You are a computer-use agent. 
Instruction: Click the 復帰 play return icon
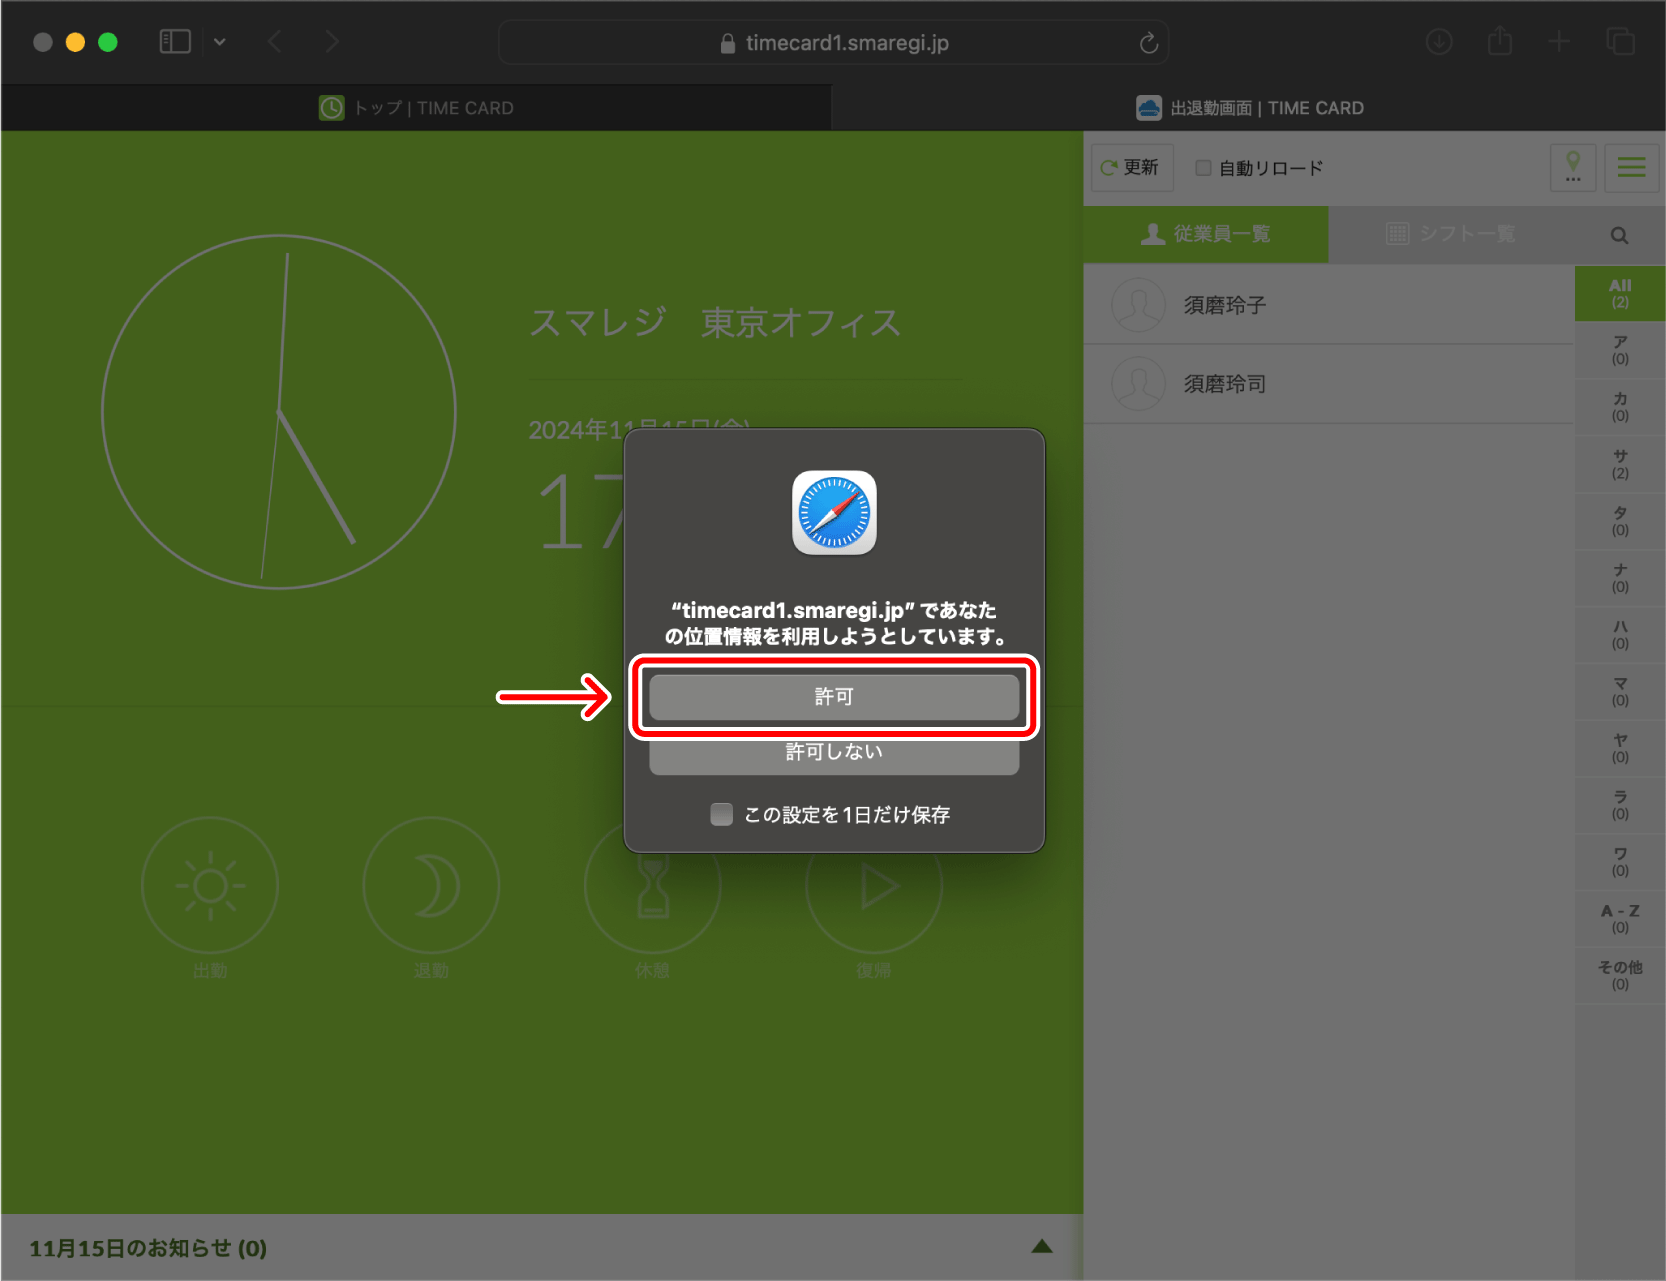pyautogui.click(x=873, y=886)
